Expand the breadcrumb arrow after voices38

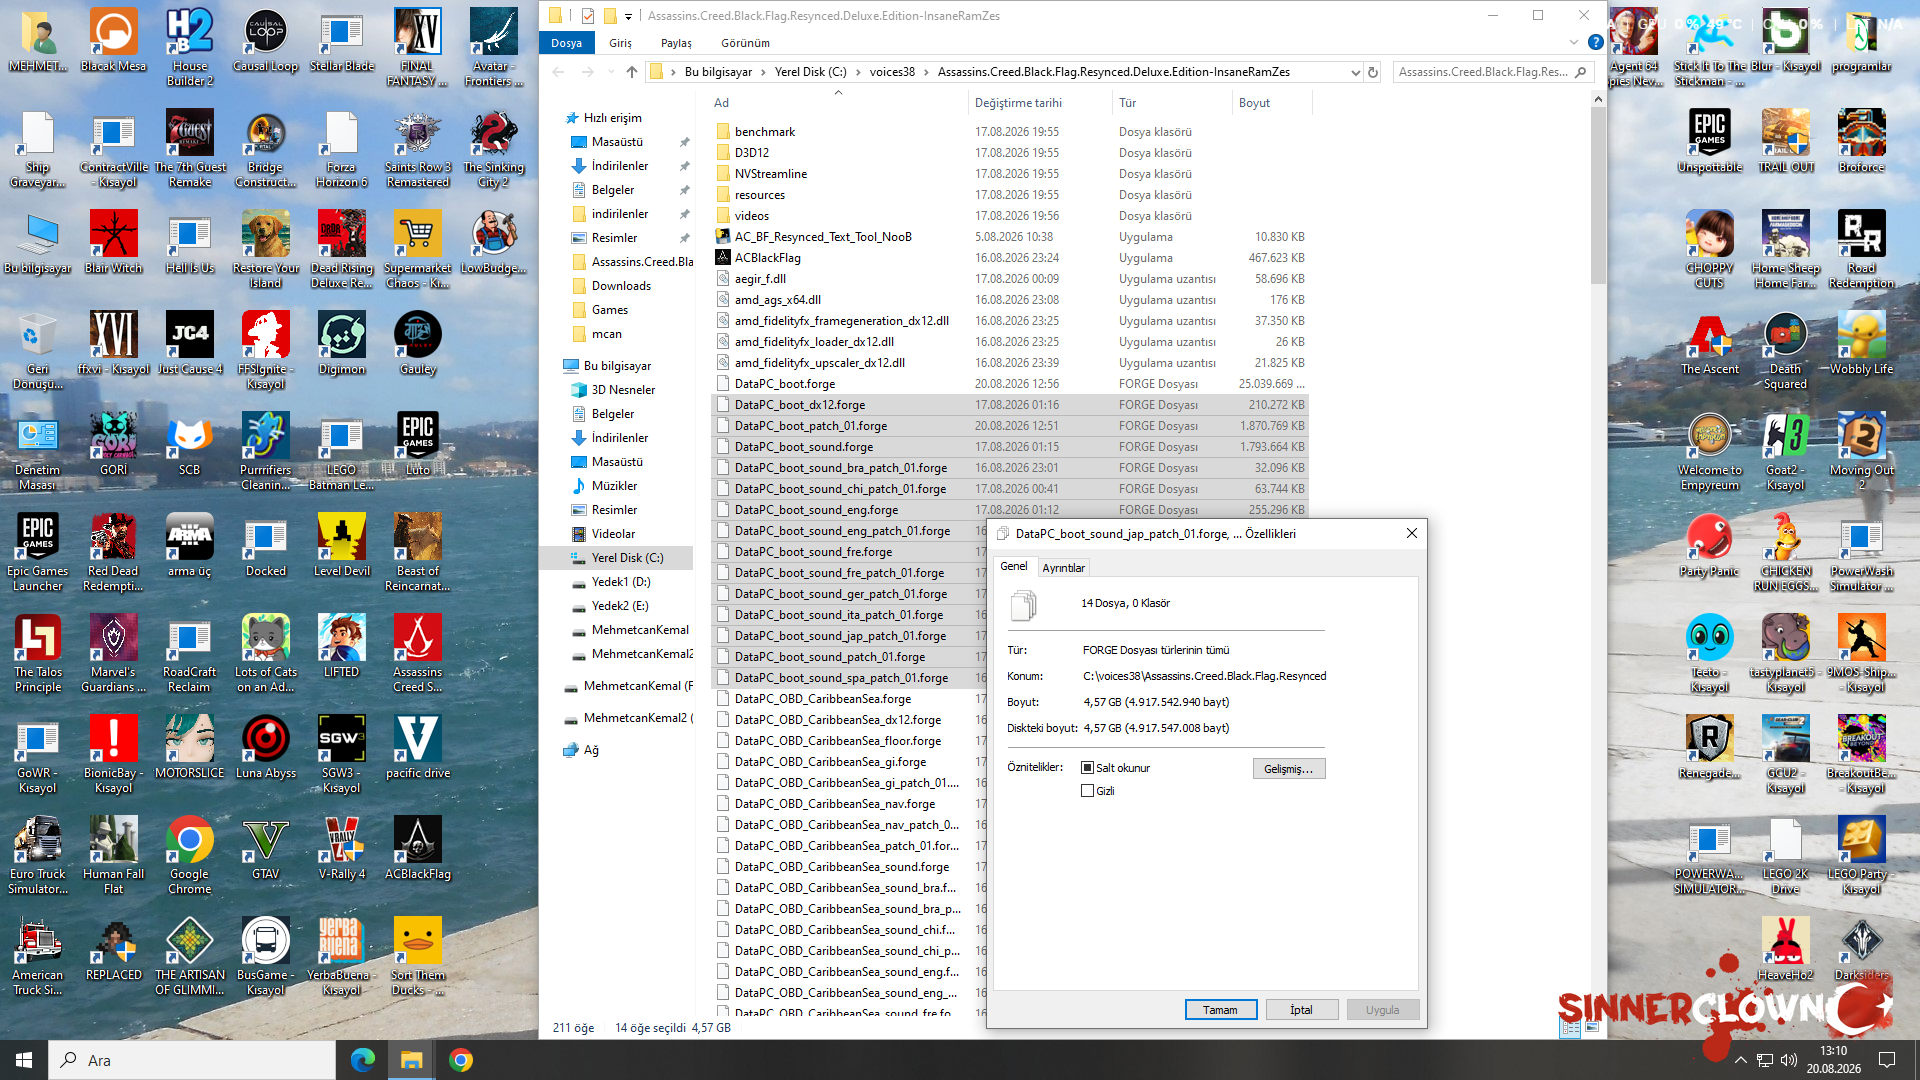pyautogui.click(x=926, y=72)
